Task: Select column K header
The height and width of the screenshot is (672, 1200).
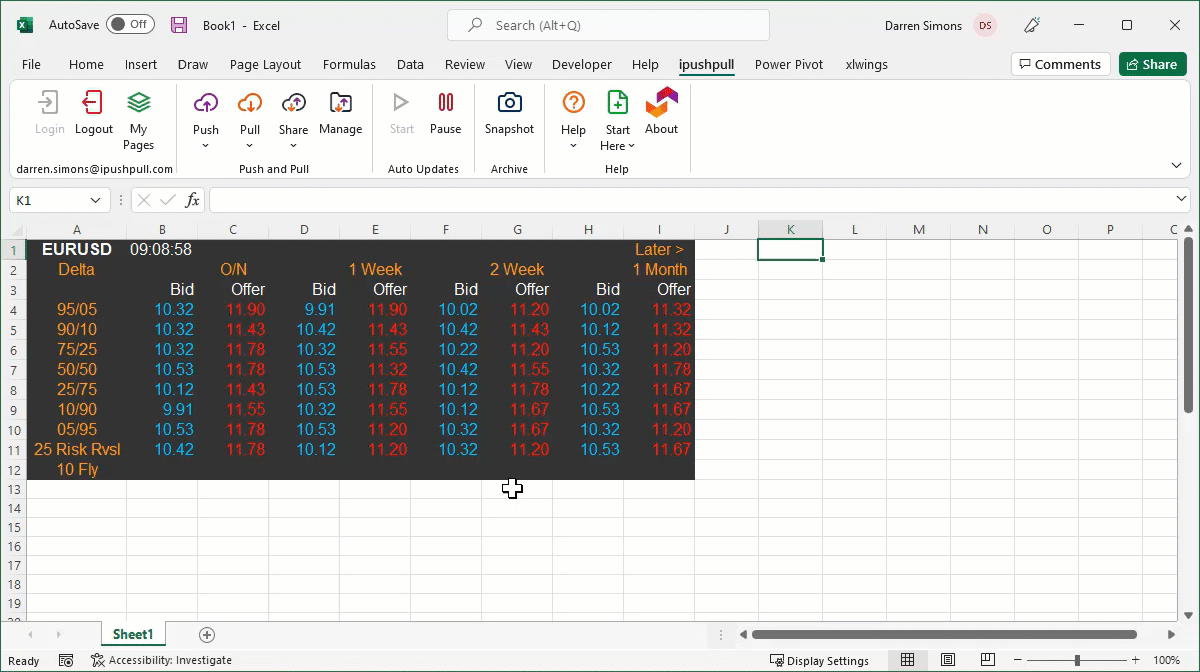Action: coord(790,230)
